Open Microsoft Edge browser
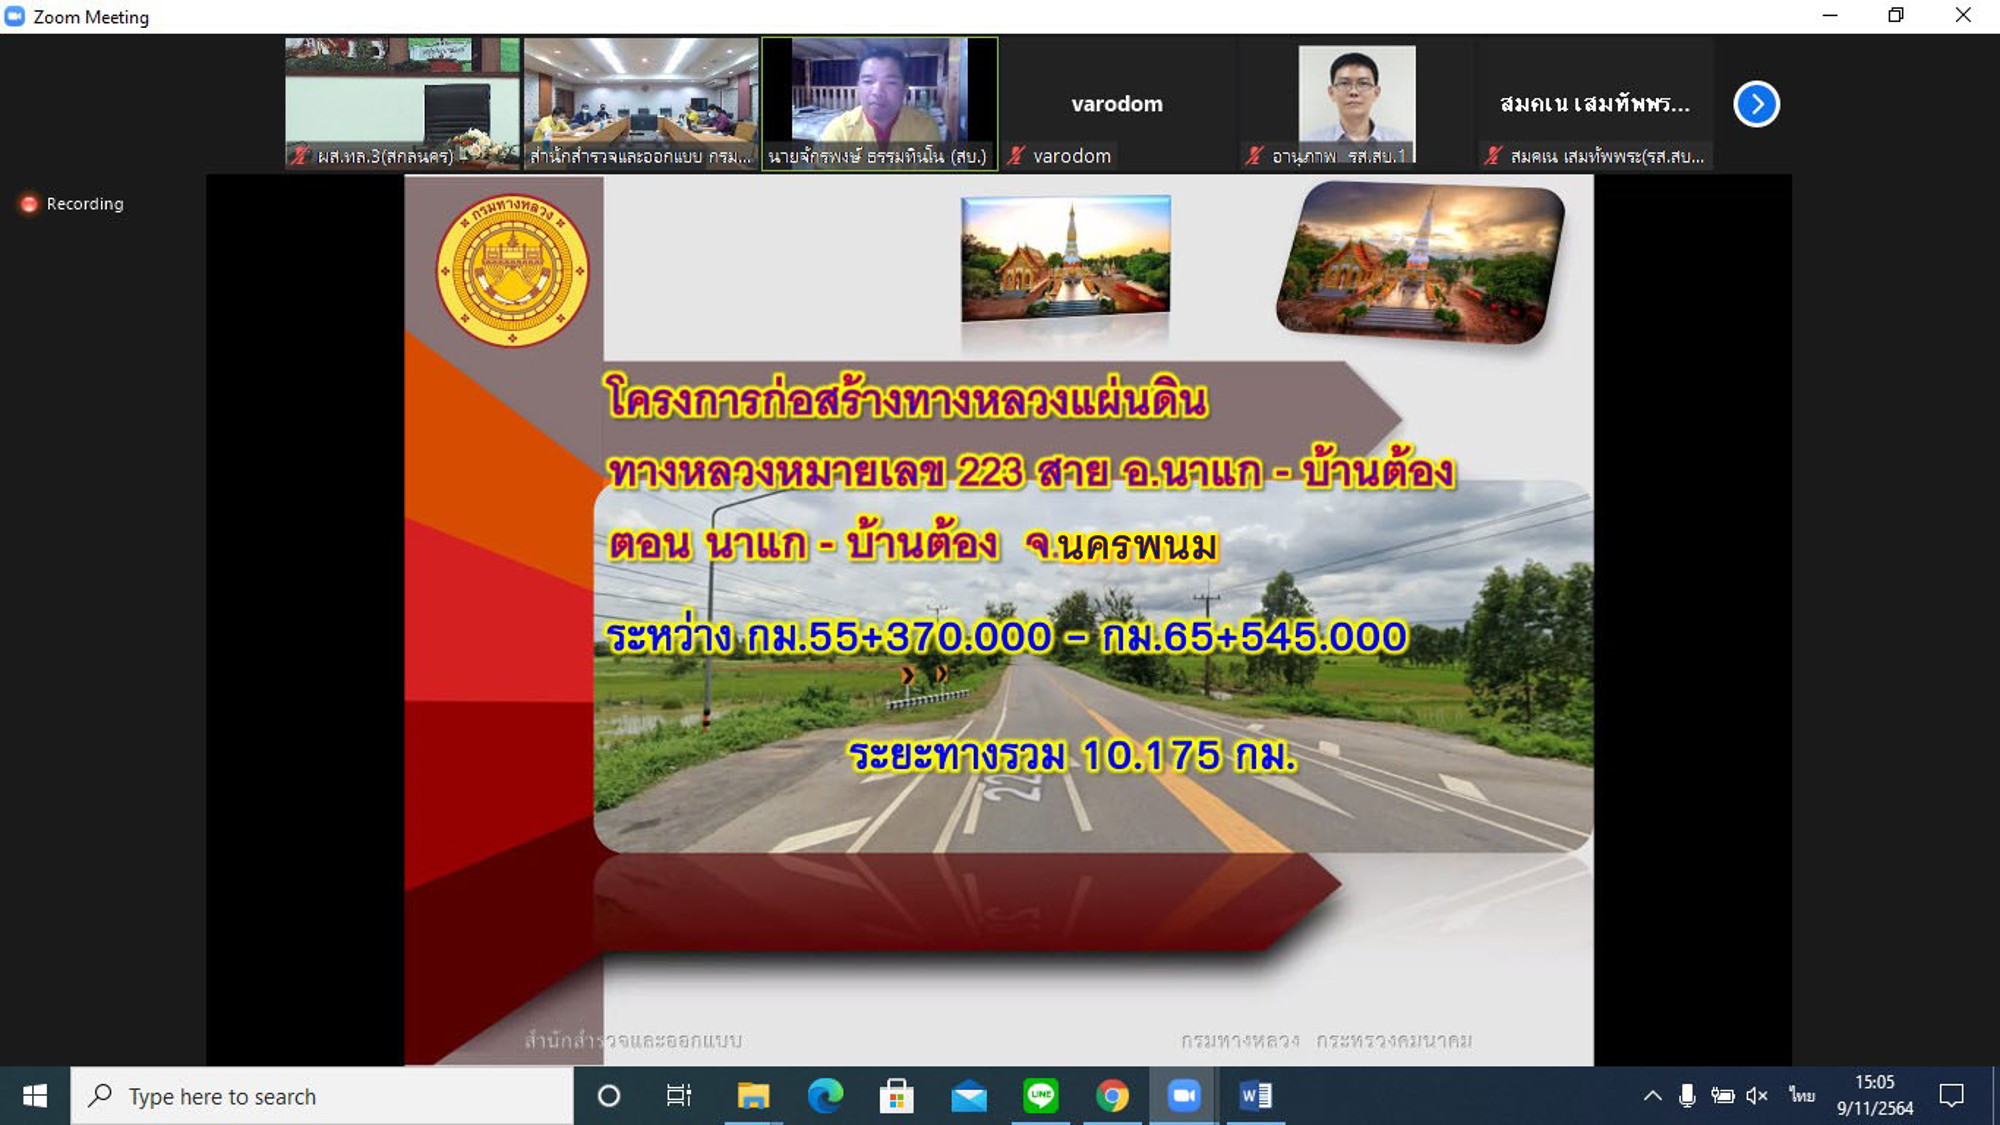 coord(825,1096)
